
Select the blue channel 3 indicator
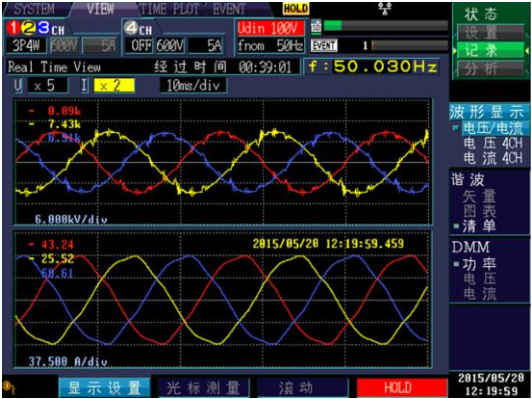click(x=44, y=28)
